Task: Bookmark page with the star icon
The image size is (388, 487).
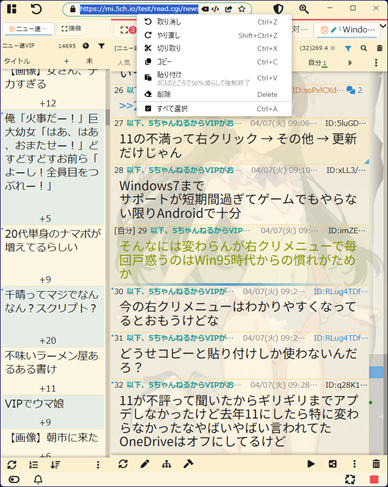Action: 242,9
